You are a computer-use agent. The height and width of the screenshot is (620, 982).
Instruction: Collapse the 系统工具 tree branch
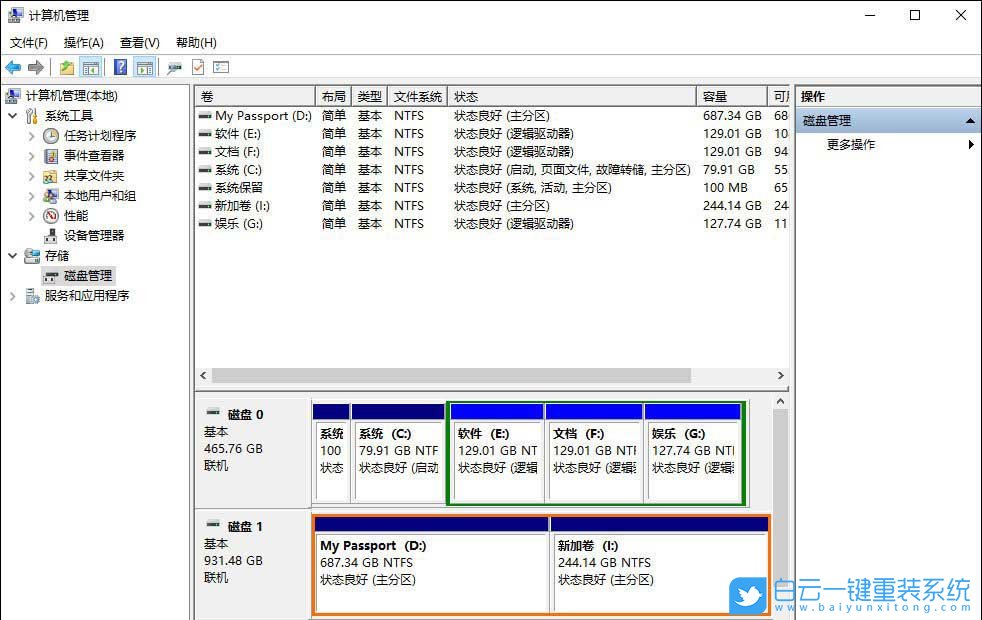pos(11,115)
